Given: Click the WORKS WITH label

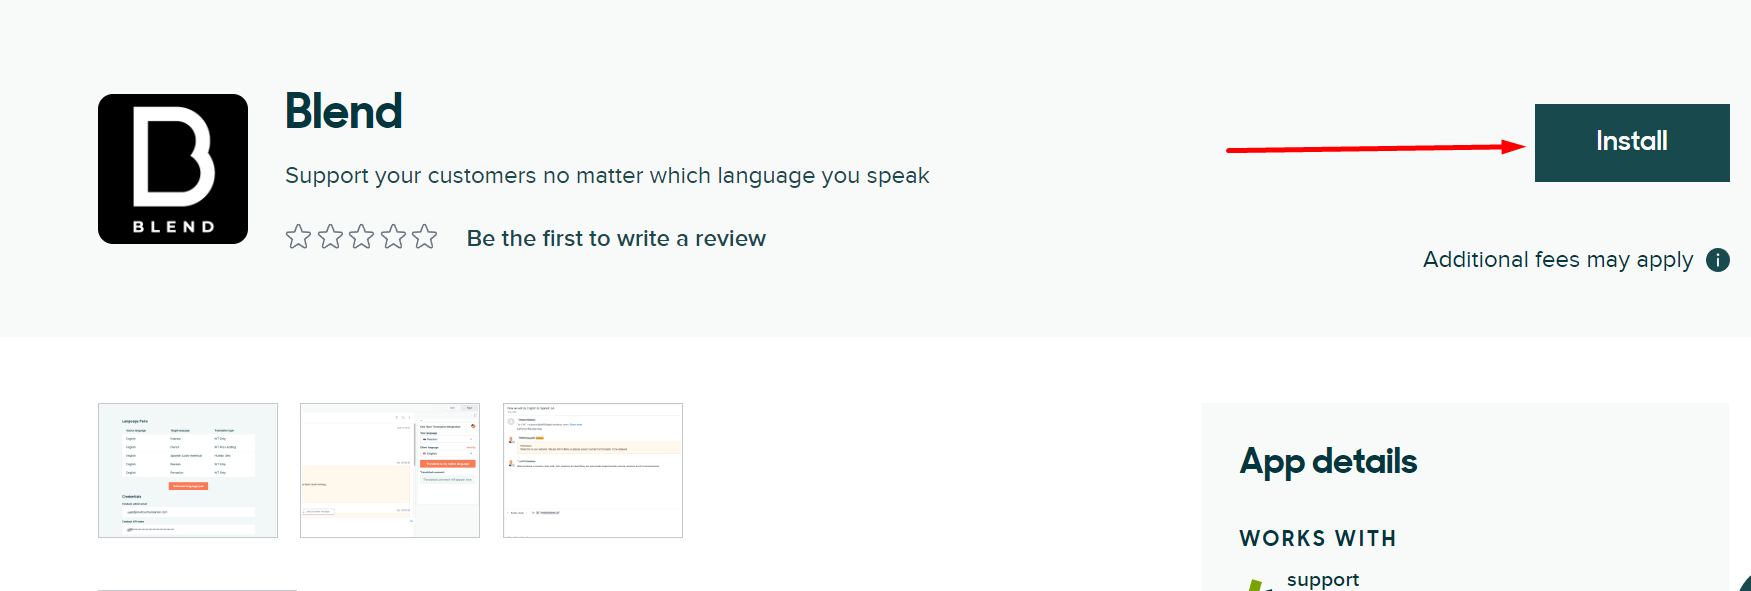Looking at the screenshot, I should [1318, 538].
